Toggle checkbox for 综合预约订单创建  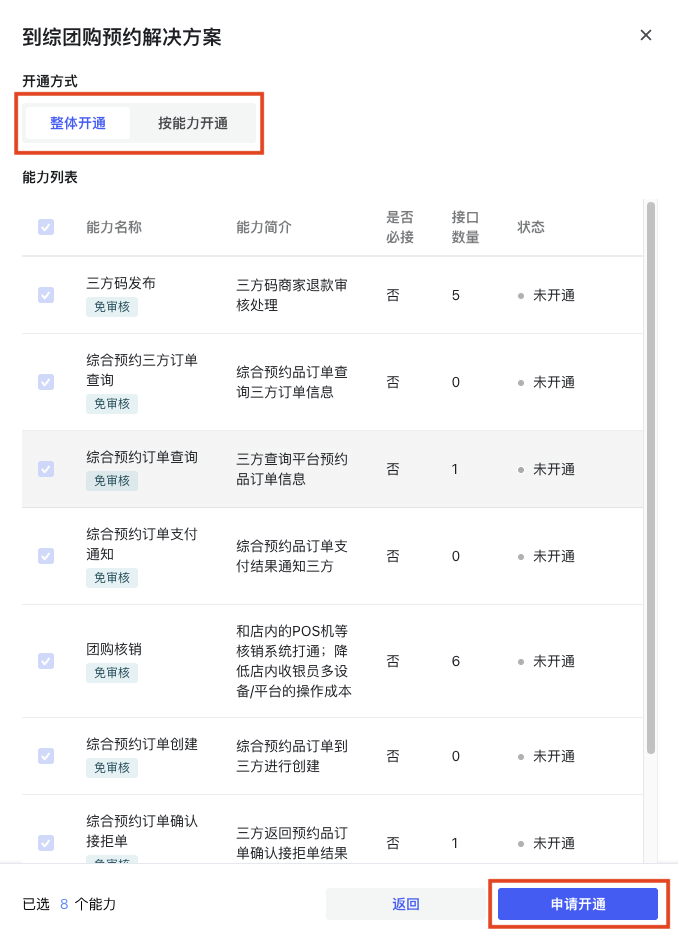(x=46, y=756)
